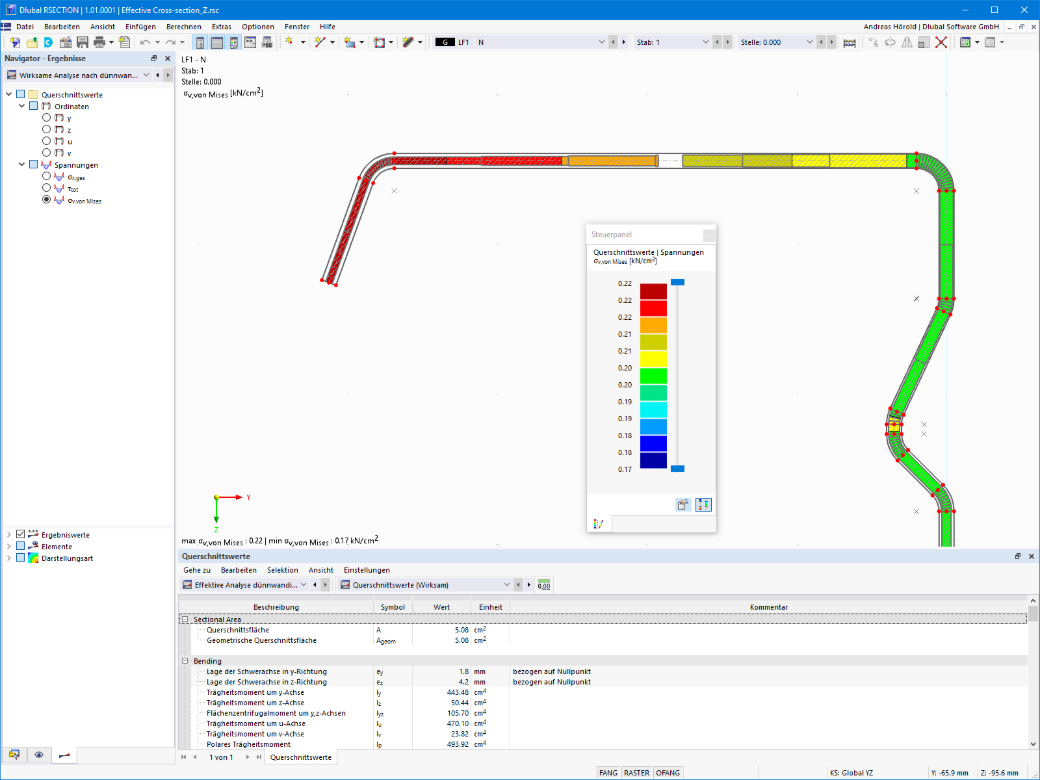
Task: Click the RASTER status bar button
Action: 636,773
